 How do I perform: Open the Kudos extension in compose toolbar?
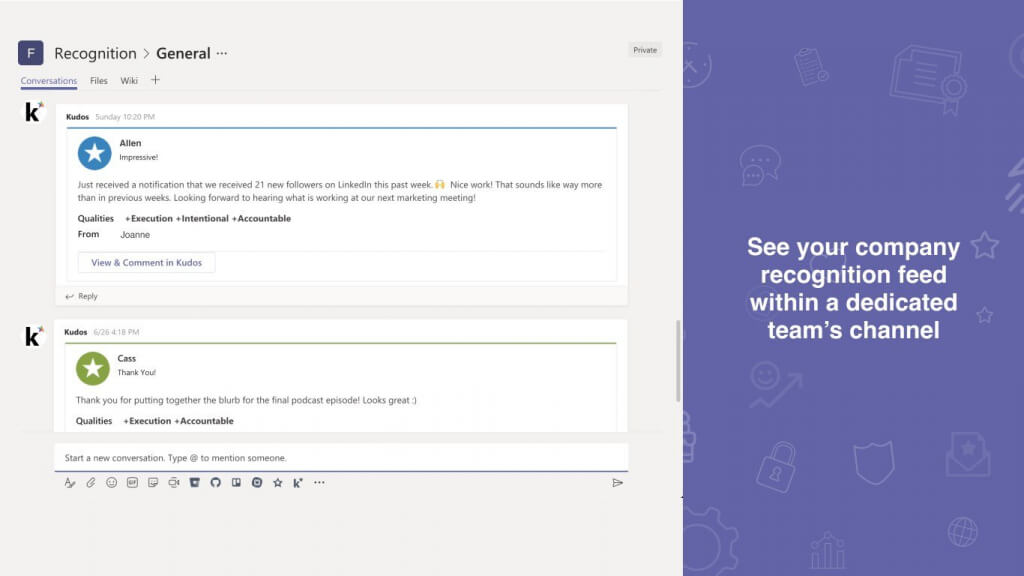tap(298, 483)
